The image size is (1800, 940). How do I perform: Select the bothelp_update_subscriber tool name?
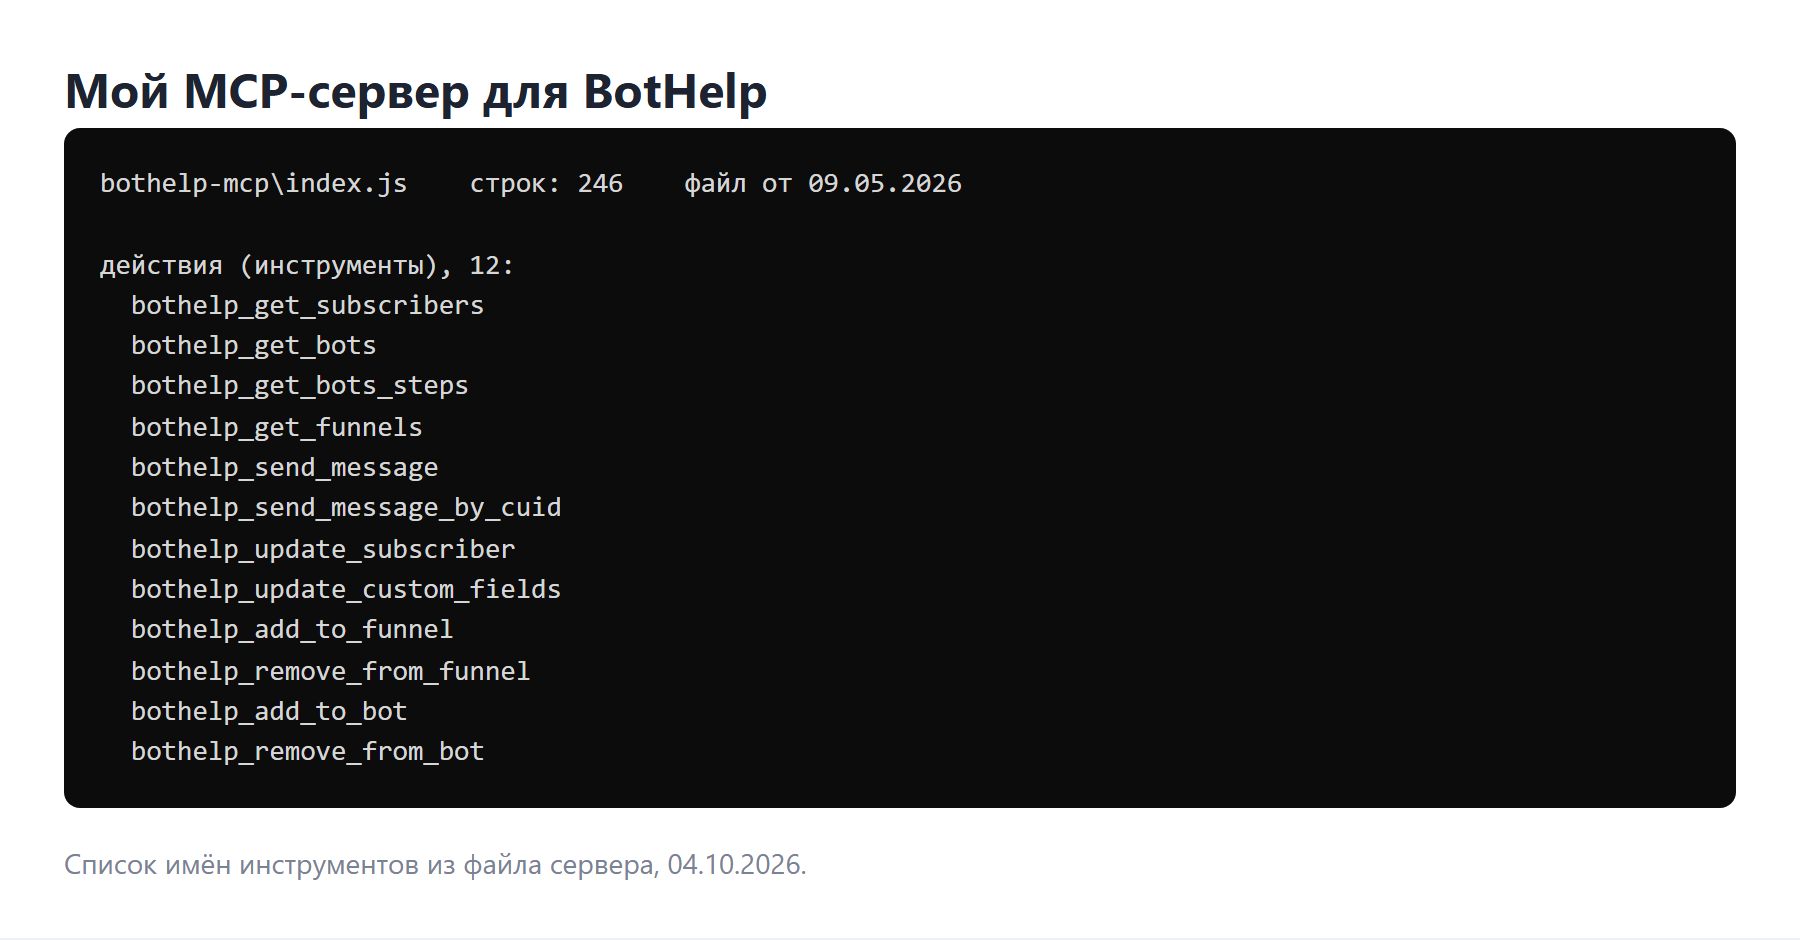tap(323, 550)
